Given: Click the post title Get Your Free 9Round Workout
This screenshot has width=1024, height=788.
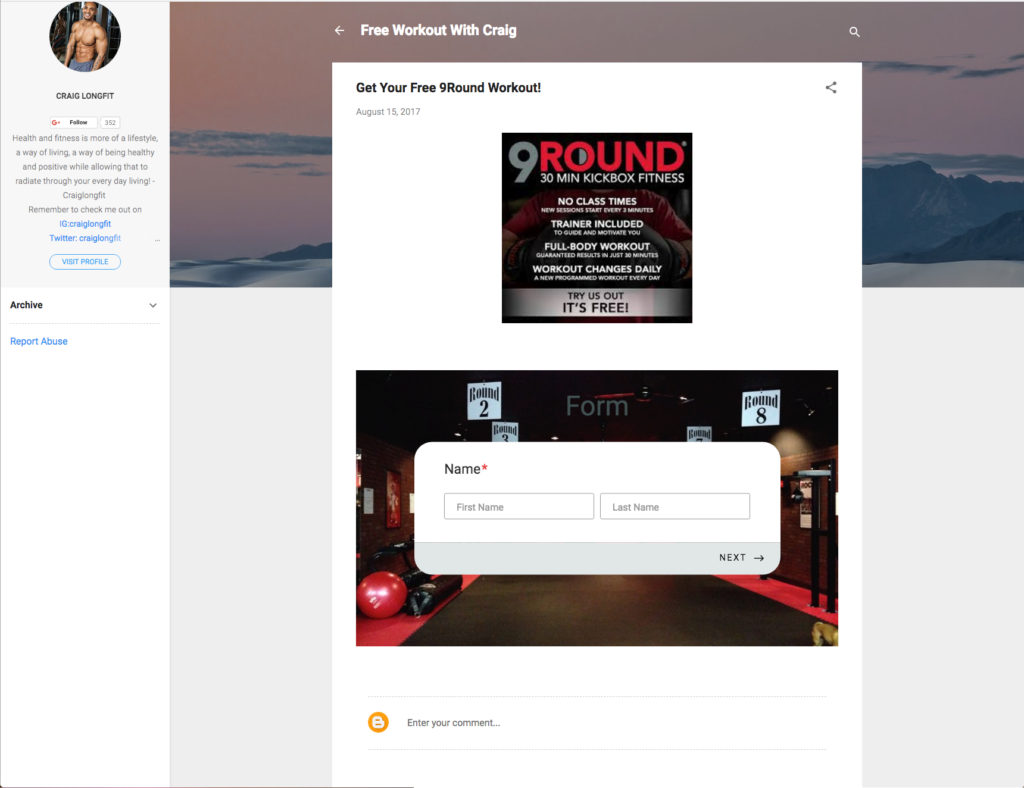Looking at the screenshot, I should pyautogui.click(x=448, y=87).
